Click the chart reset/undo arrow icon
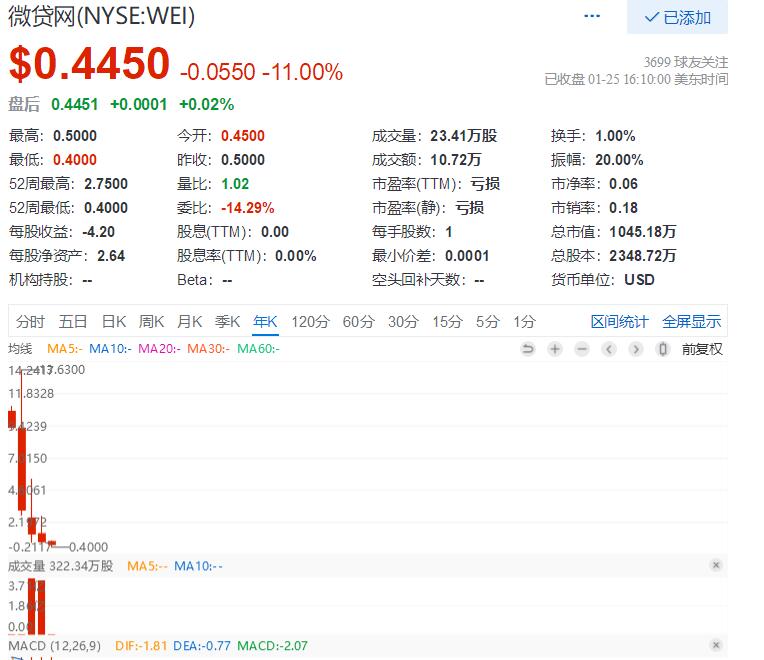 pyautogui.click(x=528, y=349)
